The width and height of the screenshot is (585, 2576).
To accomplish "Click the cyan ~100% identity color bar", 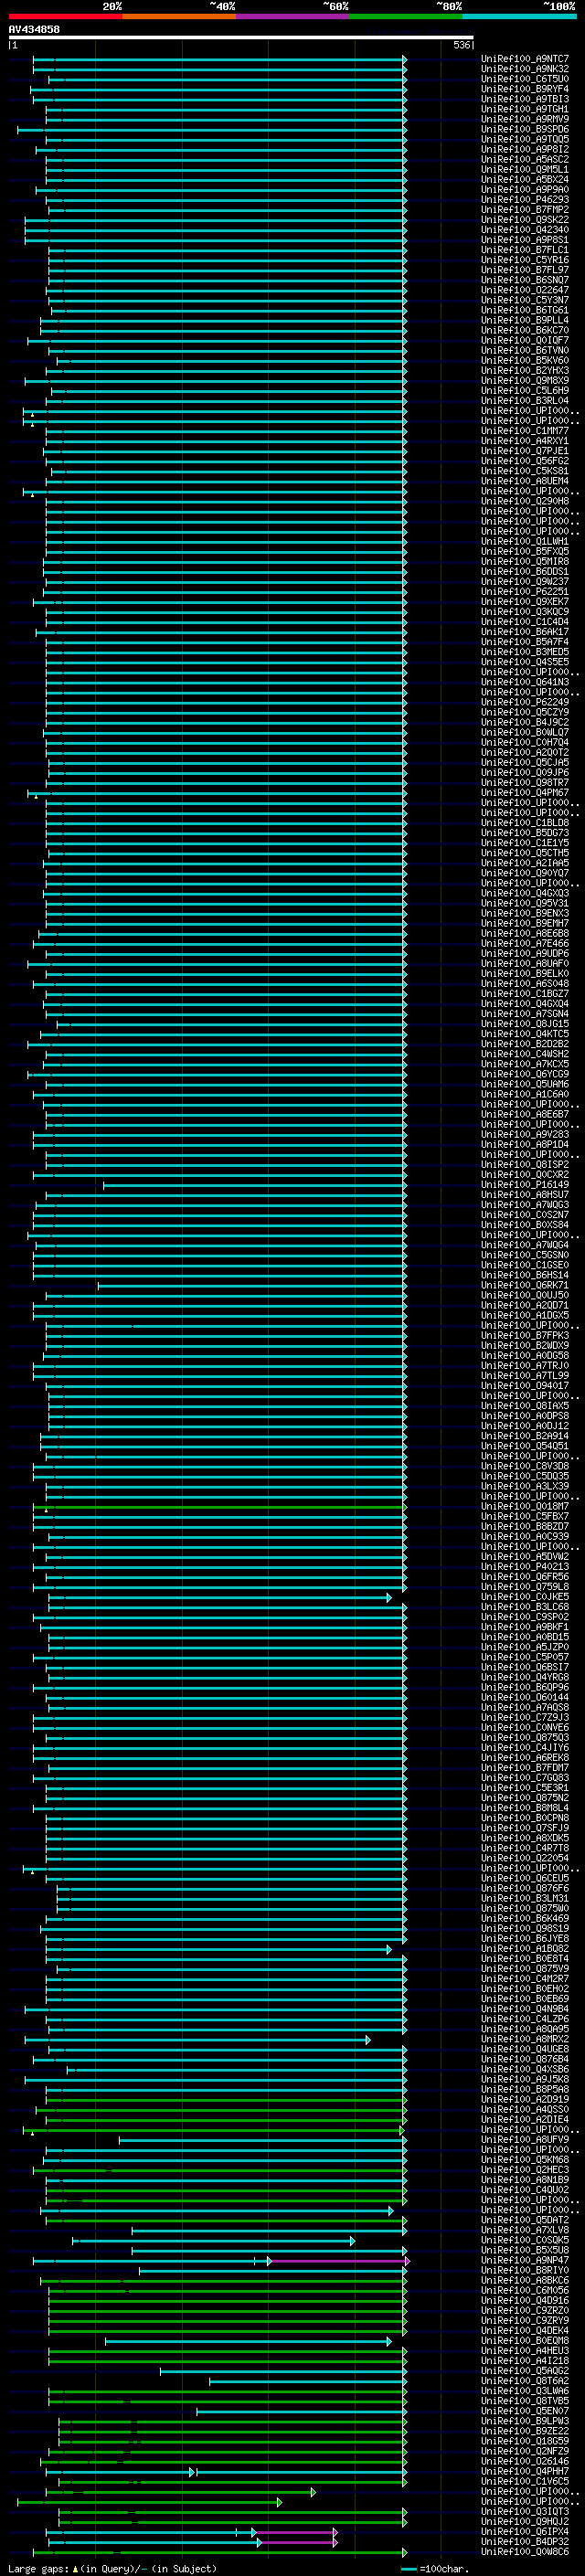I will (x=519, y=16).
